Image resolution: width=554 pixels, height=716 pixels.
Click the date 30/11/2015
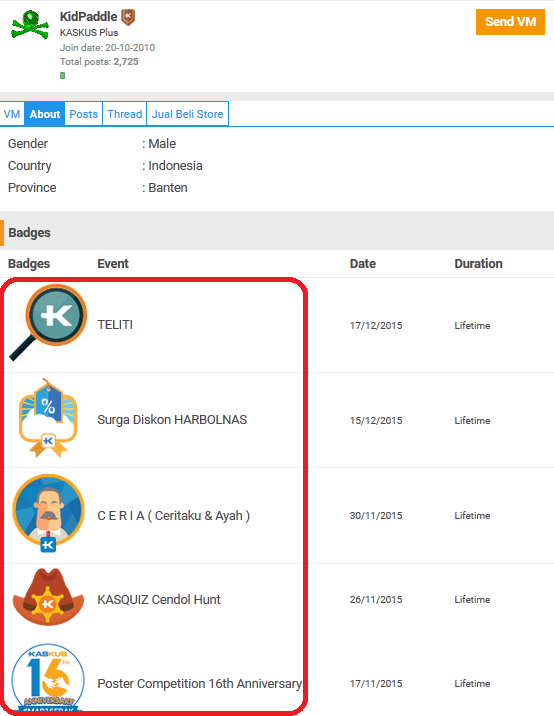(x=375, y=516)
